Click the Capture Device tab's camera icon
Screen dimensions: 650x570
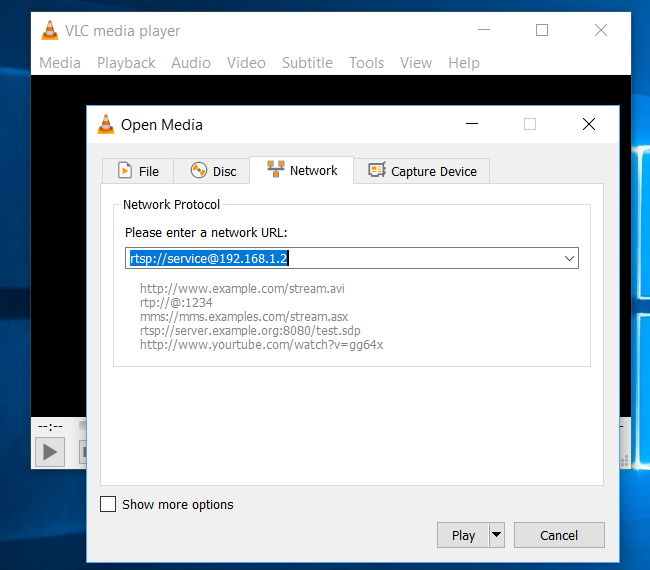click(x=377, y=171)
